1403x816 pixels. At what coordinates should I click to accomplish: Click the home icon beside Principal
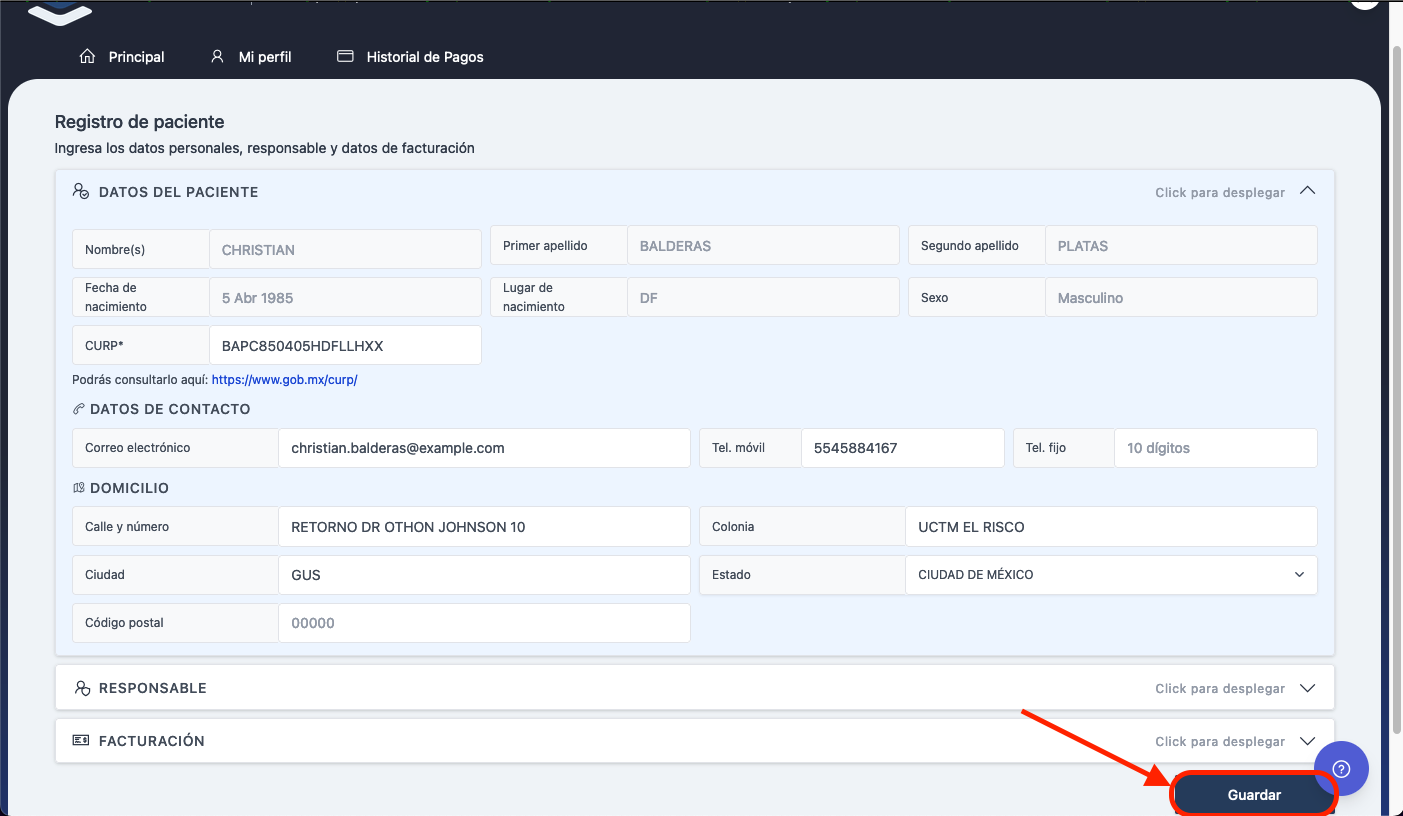click(87, 56)
